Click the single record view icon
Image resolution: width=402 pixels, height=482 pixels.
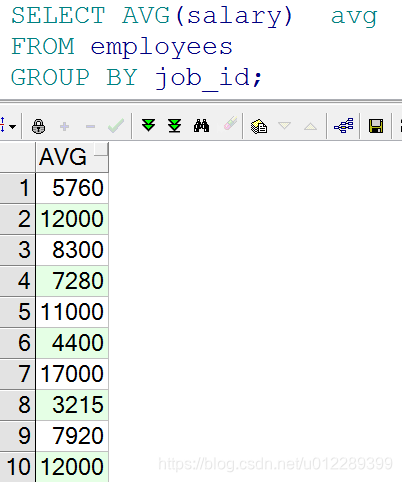click(259, 126)
